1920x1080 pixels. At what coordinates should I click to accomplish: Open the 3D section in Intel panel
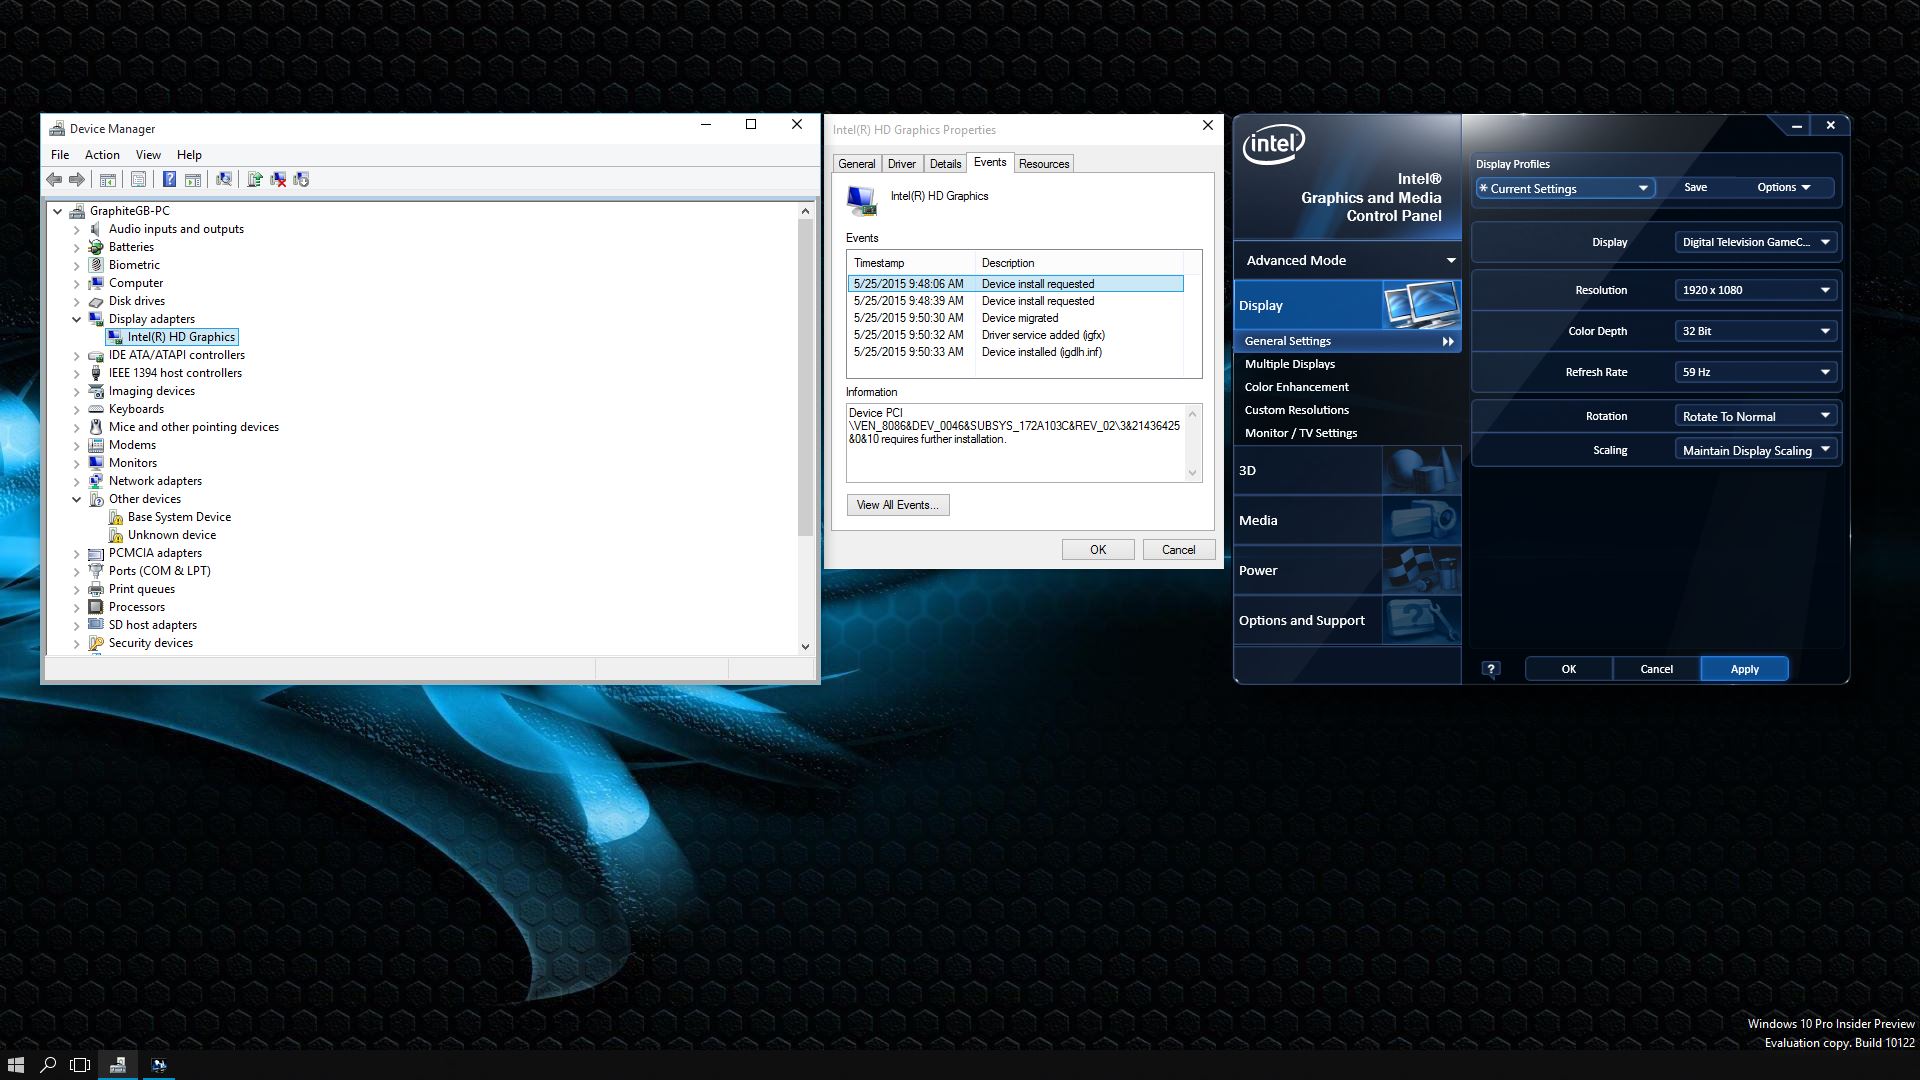(x=1347, y=470)
